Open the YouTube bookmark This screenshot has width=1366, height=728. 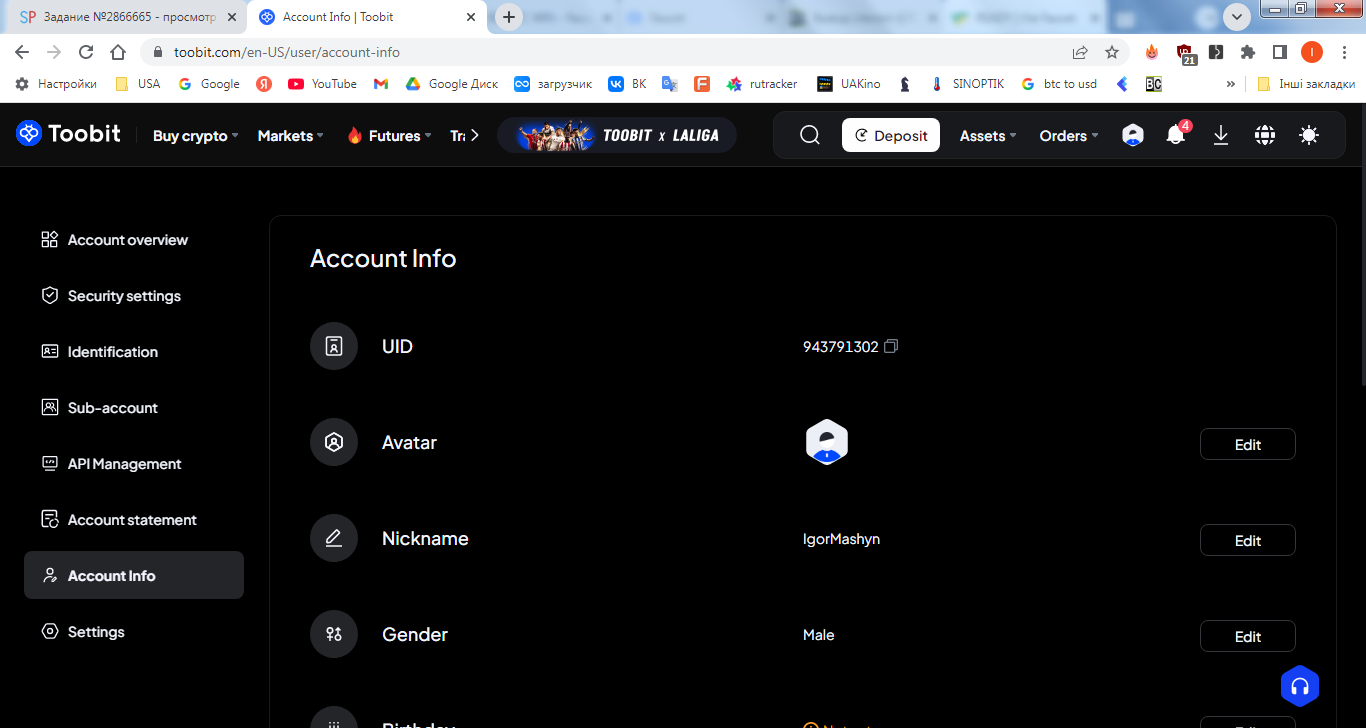(322, 84)
